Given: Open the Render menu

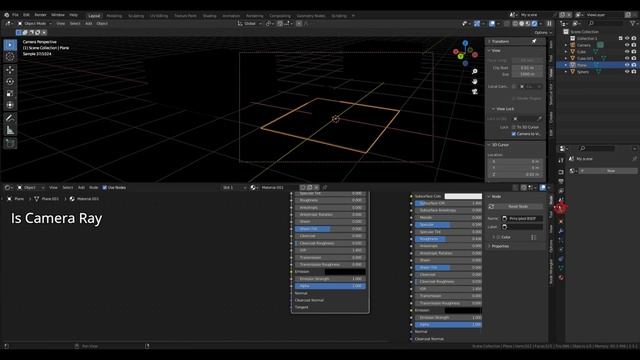Looking at the screenshot, I should 40,15.
